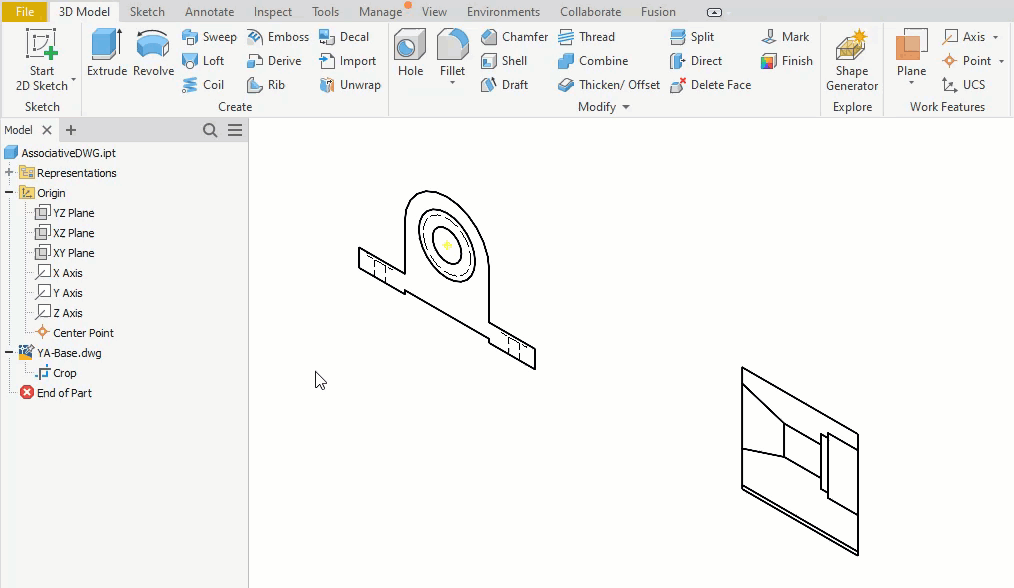1014x588 pixels.
Task: Select the Thread tool
Action: point(586,37)
